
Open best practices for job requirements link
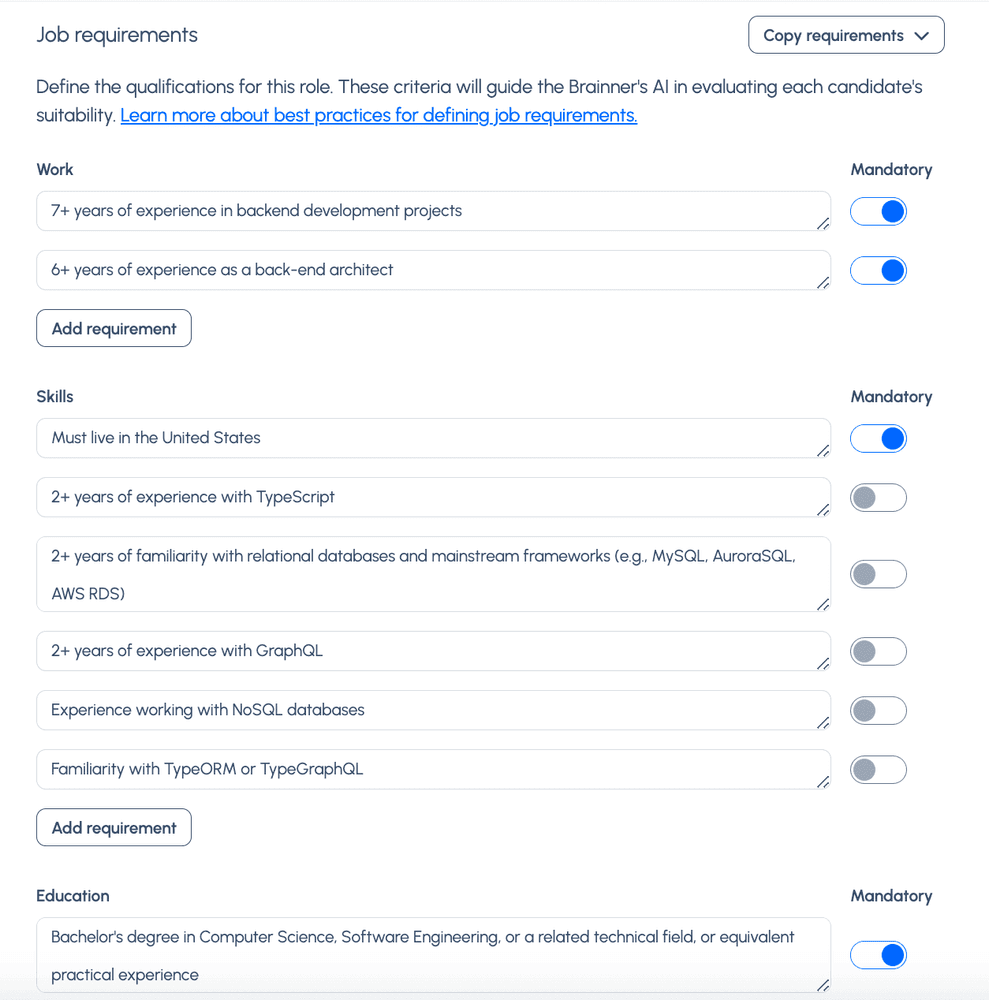pyautogui.click(x=378, y=115)
